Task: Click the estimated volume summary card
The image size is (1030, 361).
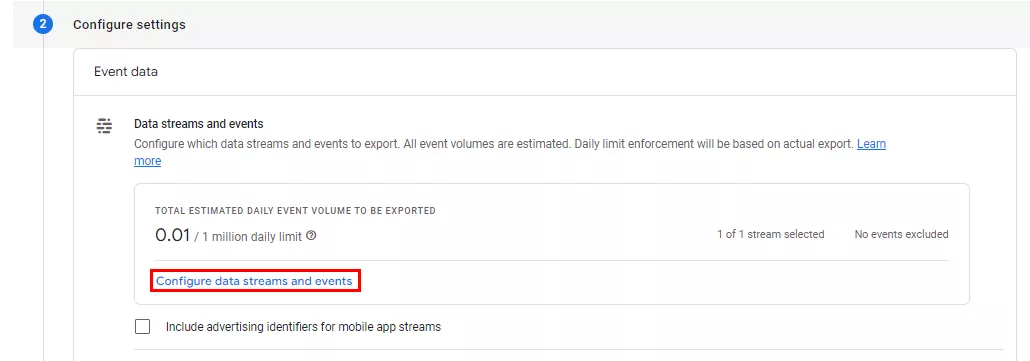Action: tap(552, 244)
